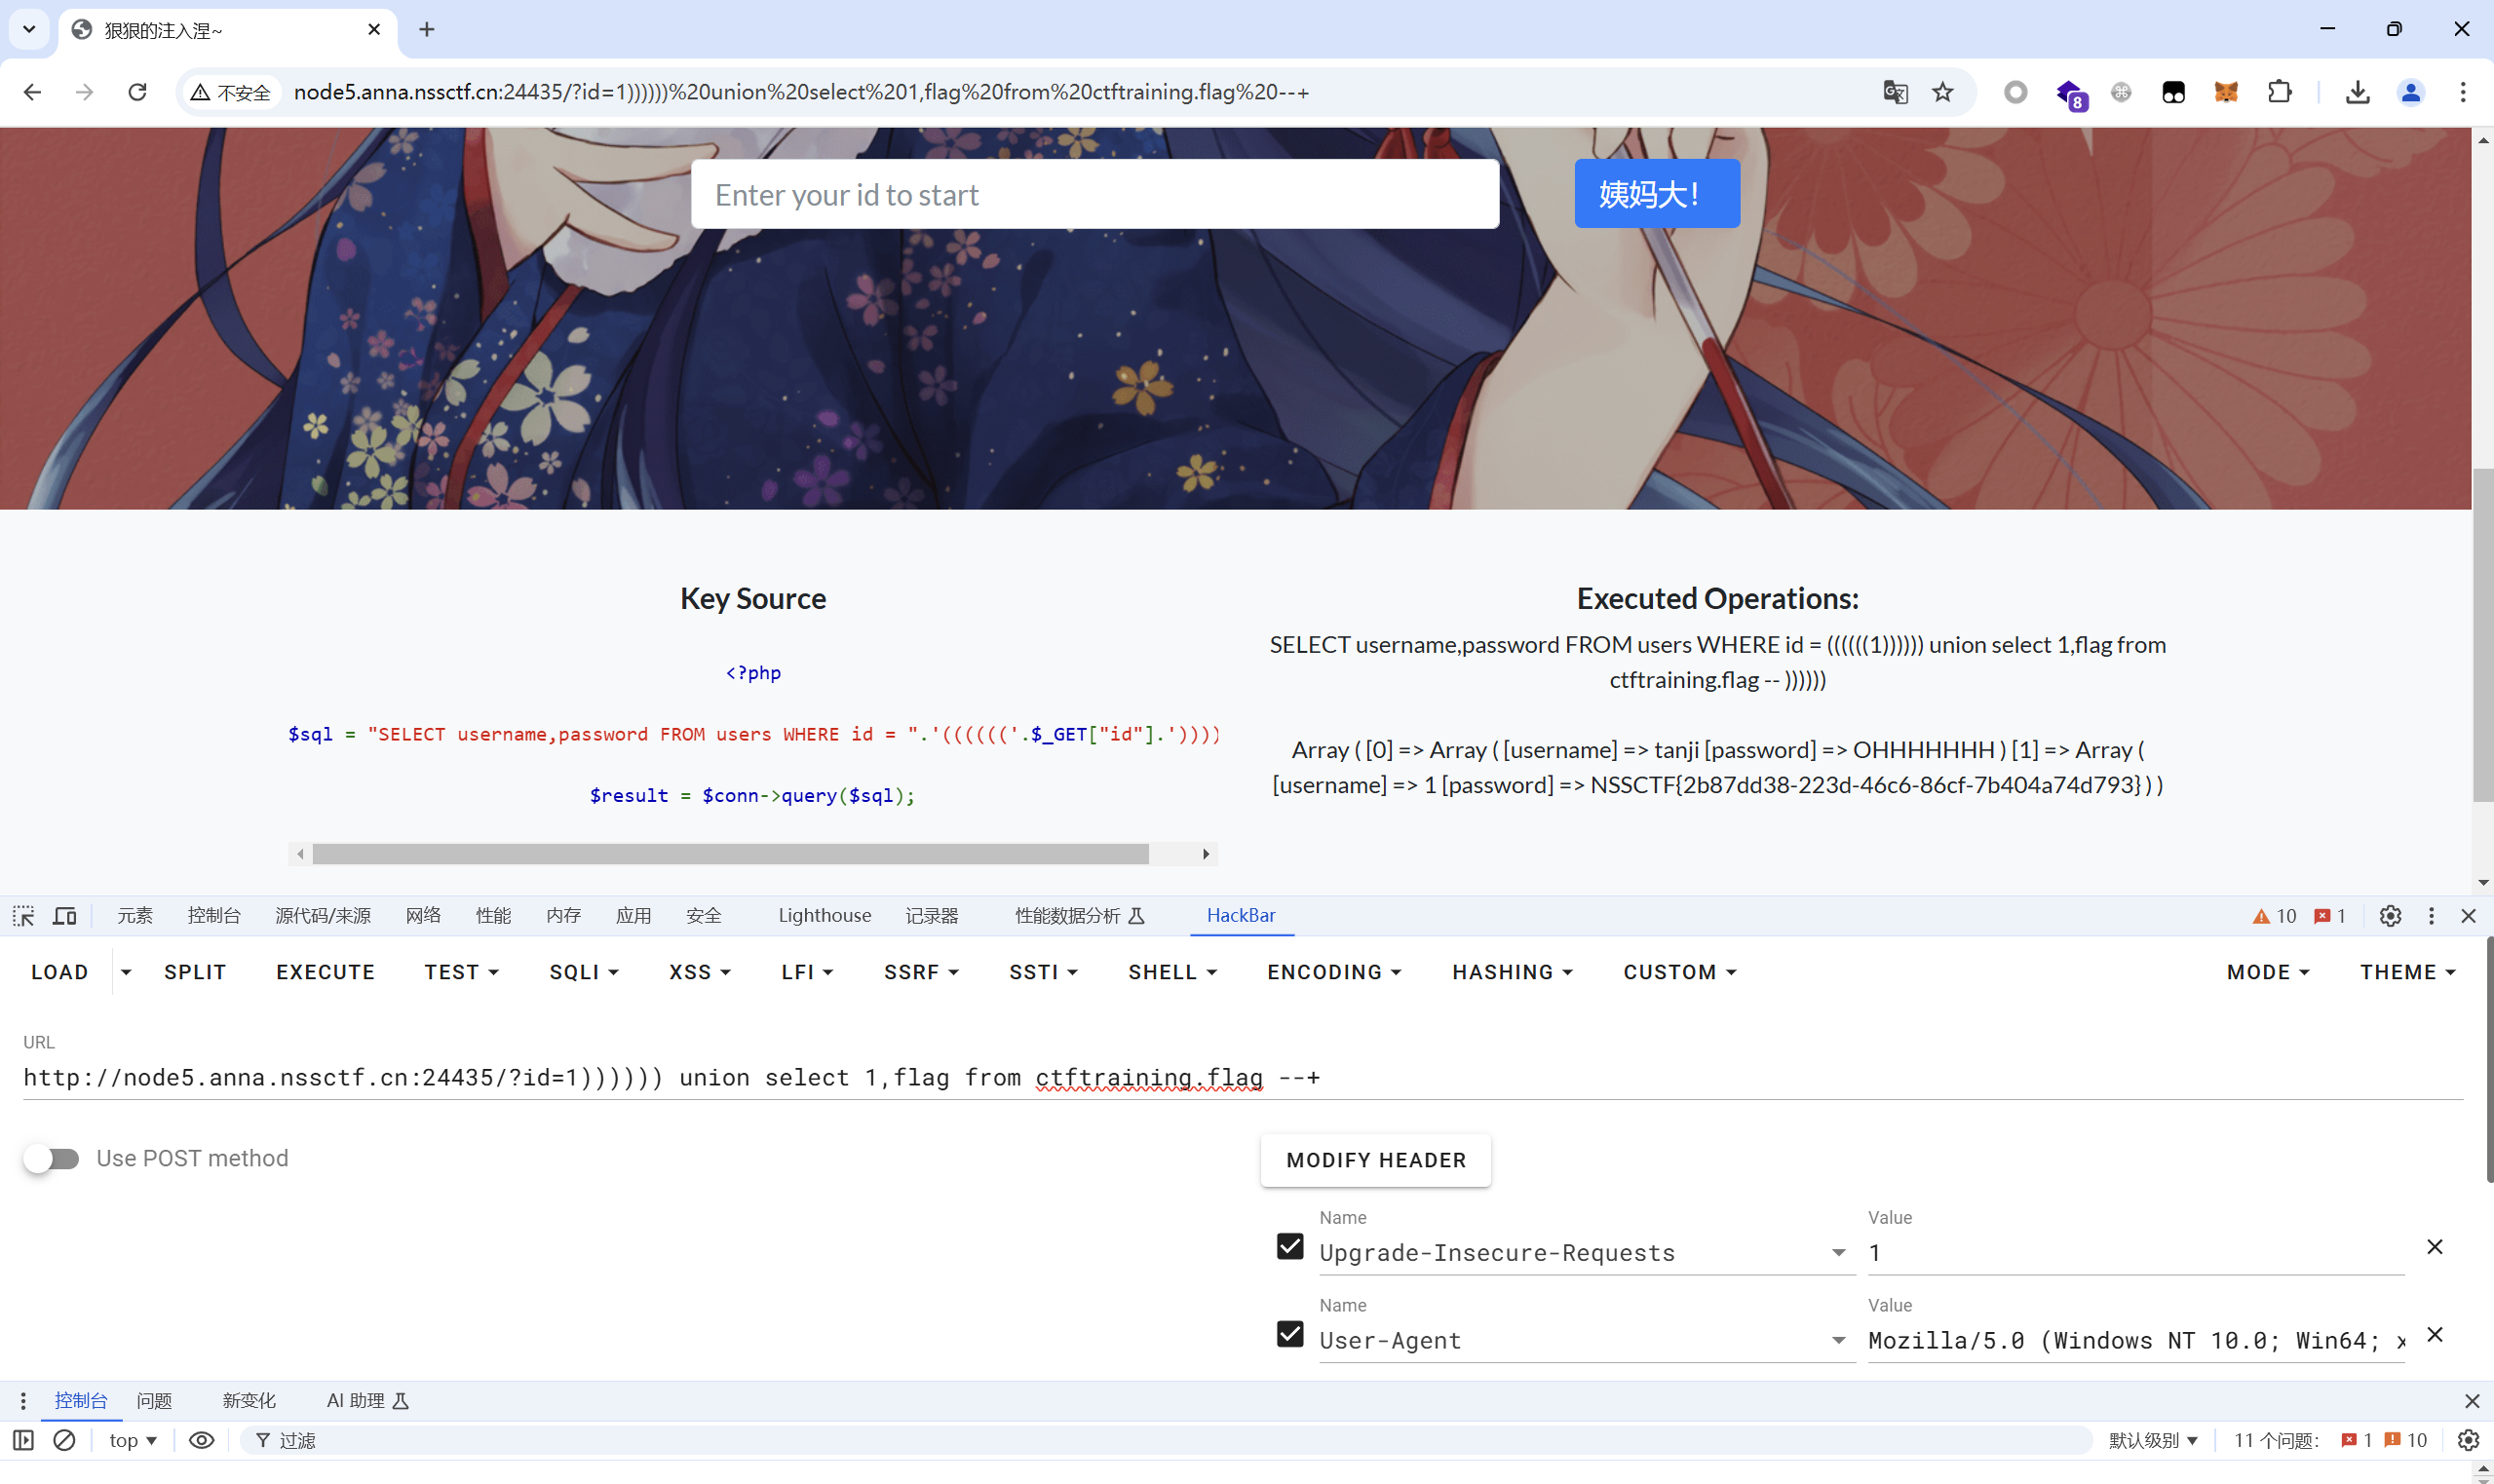Toggle the device toolbar in DevTools

point(65,915)
